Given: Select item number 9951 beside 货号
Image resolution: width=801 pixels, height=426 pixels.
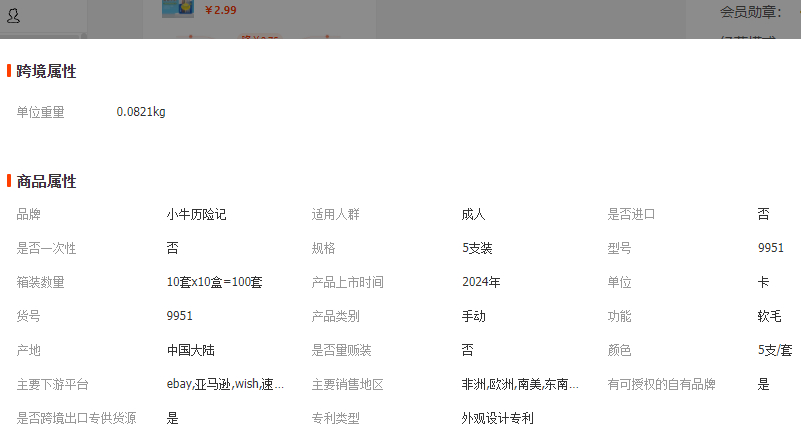Looking at the screenshot, I should 180,316.
